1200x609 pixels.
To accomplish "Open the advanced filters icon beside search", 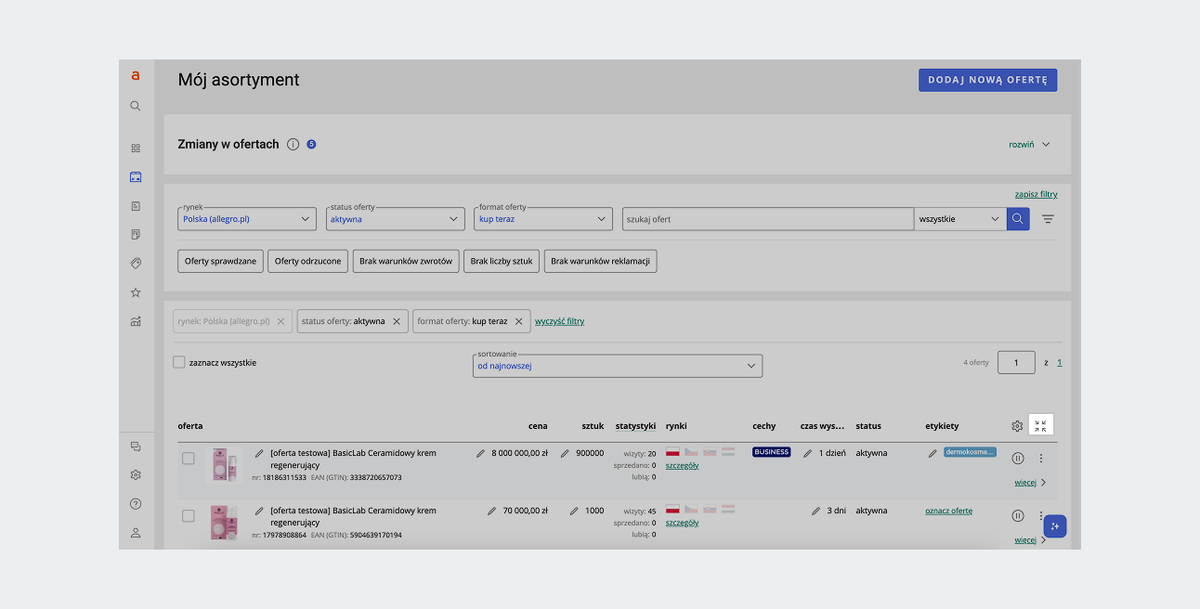I will (1047, 219).
